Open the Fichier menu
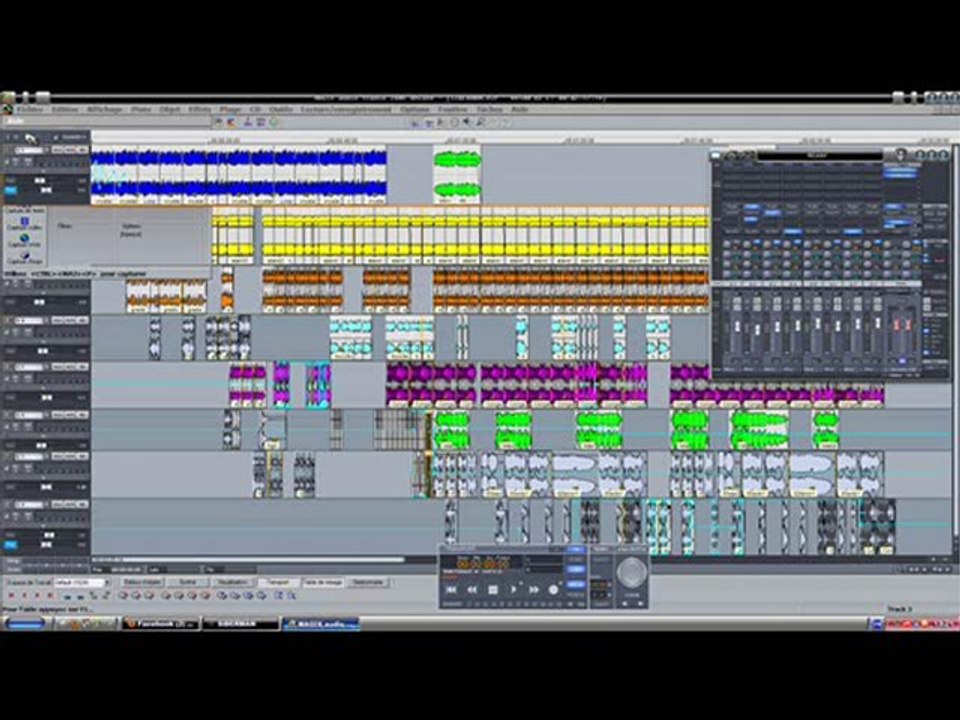The width and height of the screenshot is (960, 720). (x=29, y=110)
